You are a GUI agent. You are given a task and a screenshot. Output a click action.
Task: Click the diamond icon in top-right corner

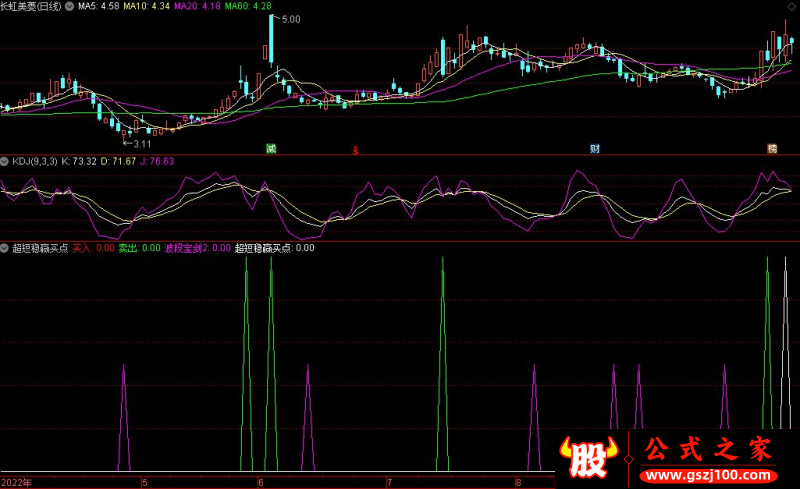[791, 6]
